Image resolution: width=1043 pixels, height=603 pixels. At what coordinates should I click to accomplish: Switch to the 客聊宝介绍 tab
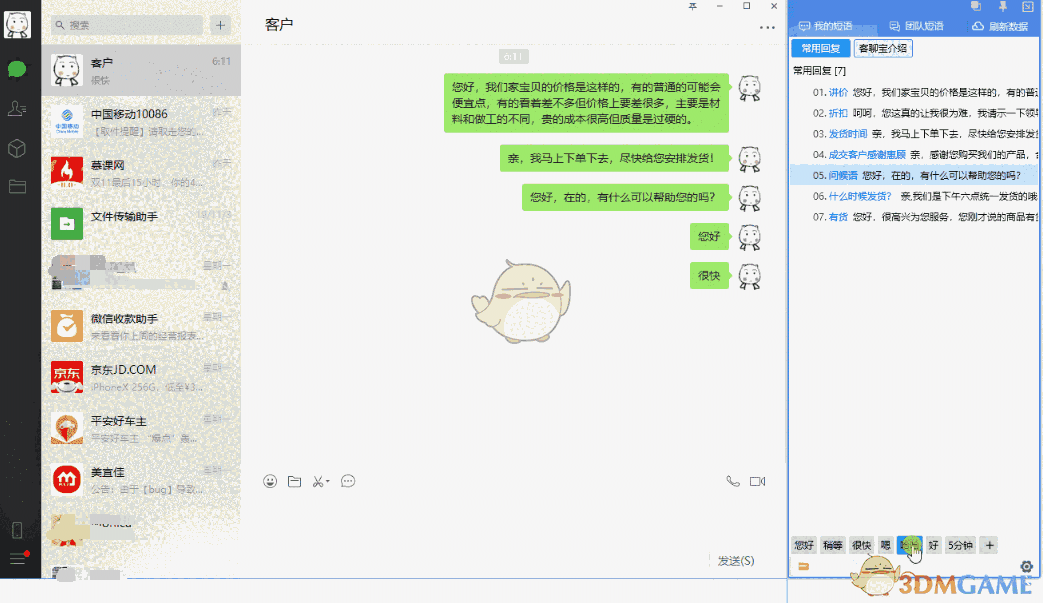[881, 48]
